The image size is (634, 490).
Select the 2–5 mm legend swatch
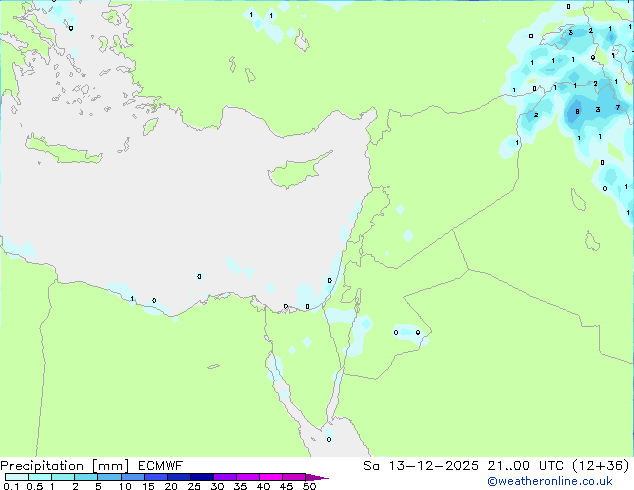pyautogui.click(x=86, y=477)
